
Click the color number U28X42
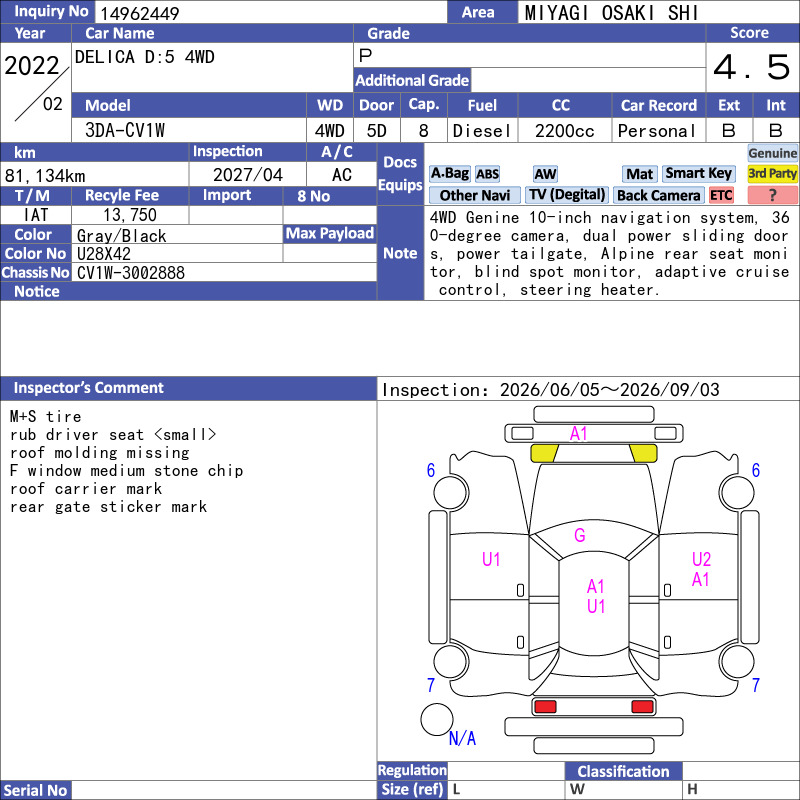tap(104, 254)
